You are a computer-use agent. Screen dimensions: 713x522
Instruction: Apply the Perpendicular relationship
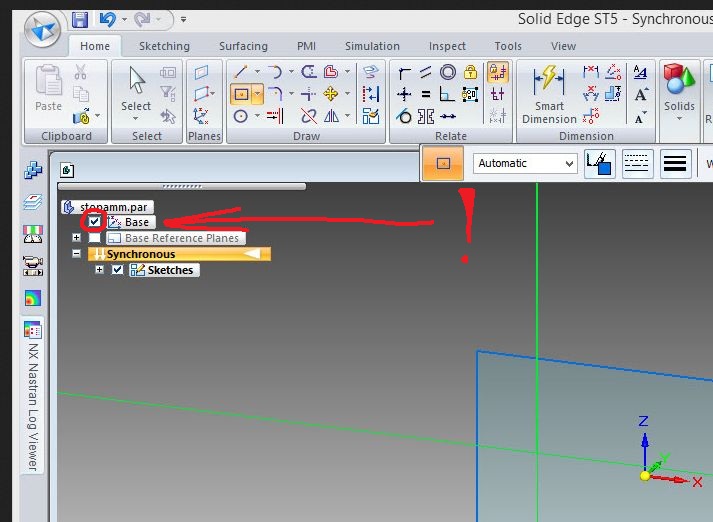tap(447, 95)
